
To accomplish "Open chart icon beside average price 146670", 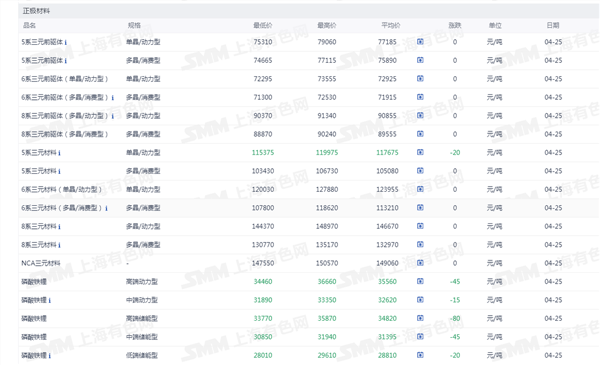I will pyautogui.click(x=420, y=226).
